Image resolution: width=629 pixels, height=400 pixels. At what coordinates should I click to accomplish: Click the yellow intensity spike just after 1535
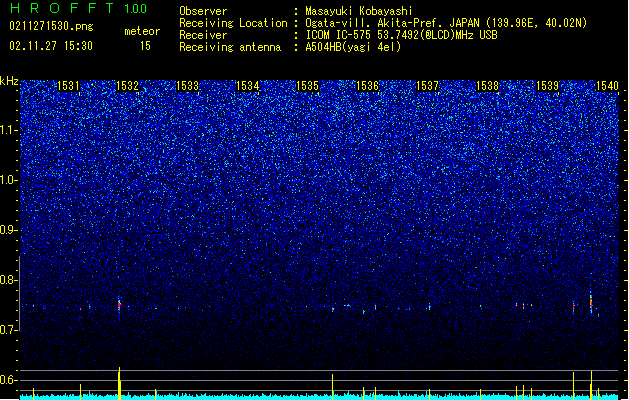(333, 386)
